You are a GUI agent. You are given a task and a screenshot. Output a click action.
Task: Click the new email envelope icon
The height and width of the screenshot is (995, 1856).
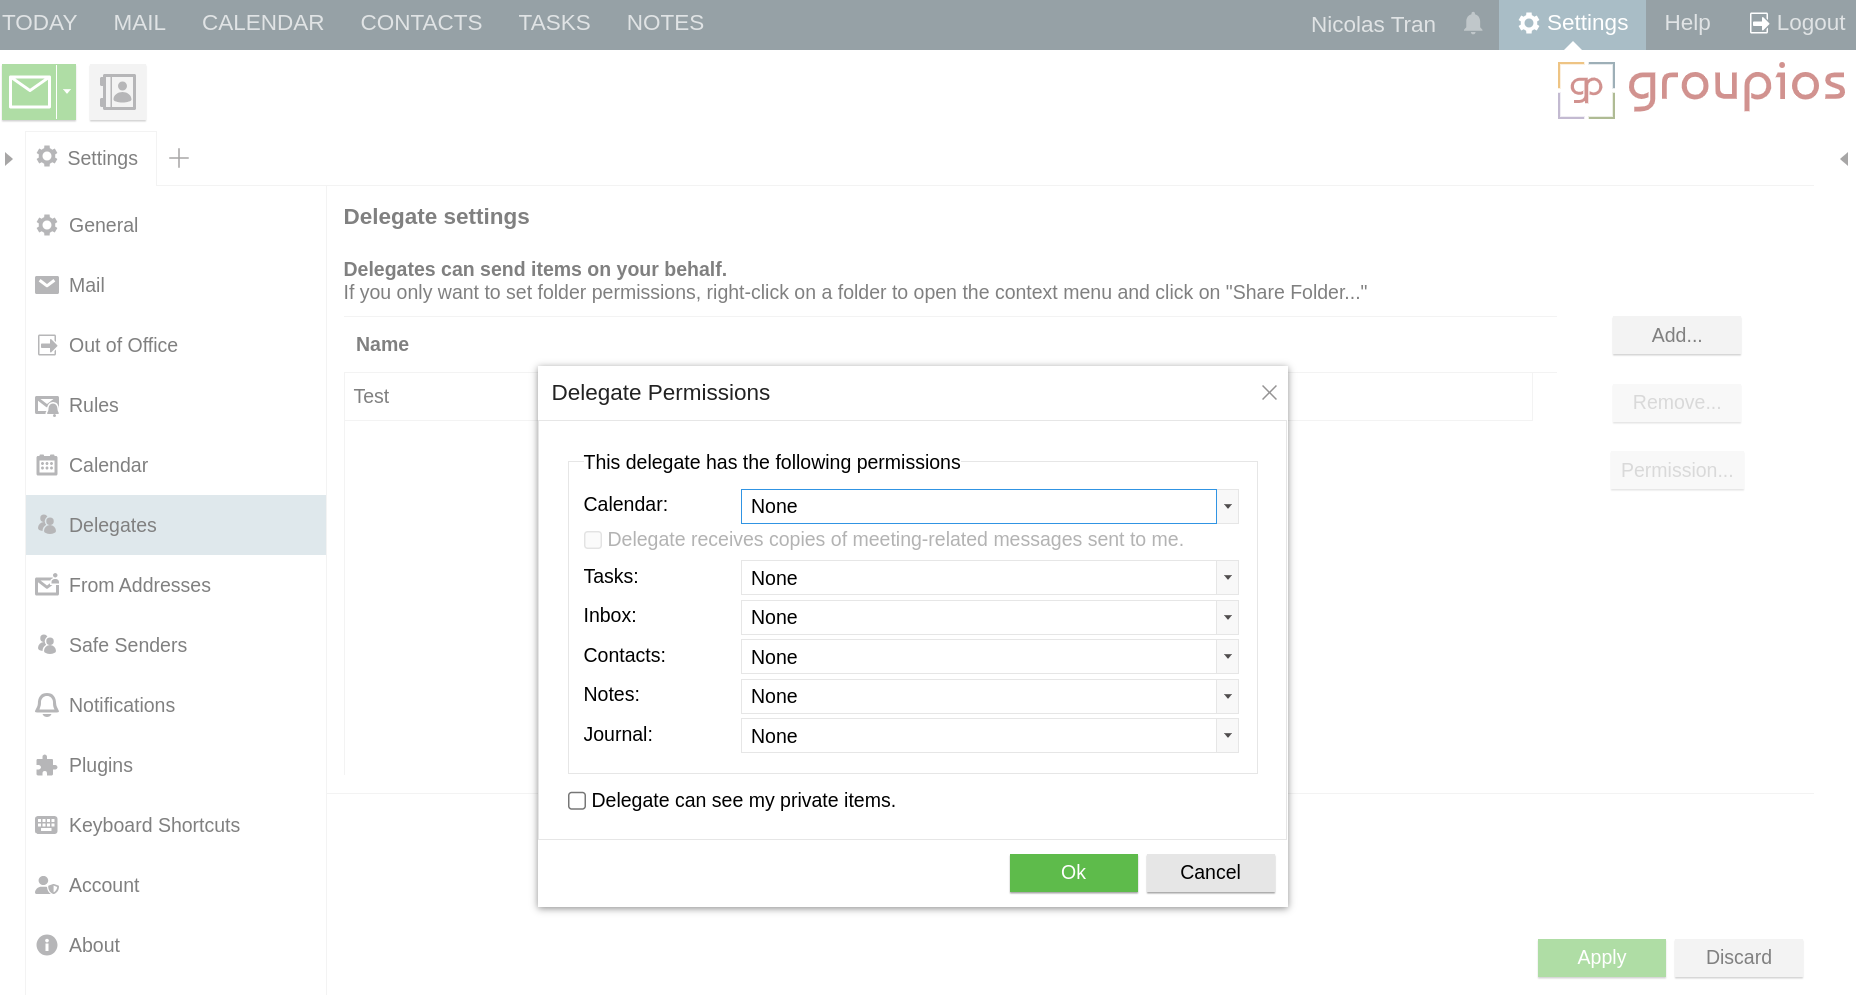pos(30,92)
